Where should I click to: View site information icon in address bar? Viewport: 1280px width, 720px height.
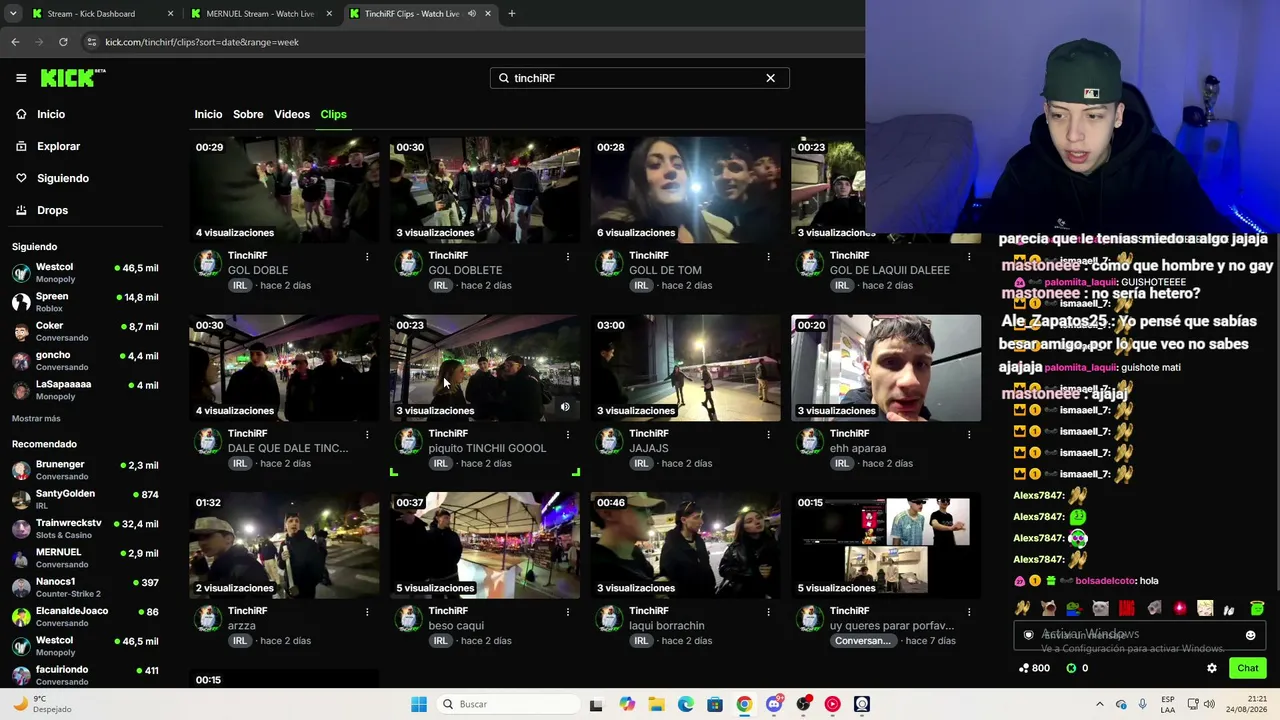click(x=92, y=42)
